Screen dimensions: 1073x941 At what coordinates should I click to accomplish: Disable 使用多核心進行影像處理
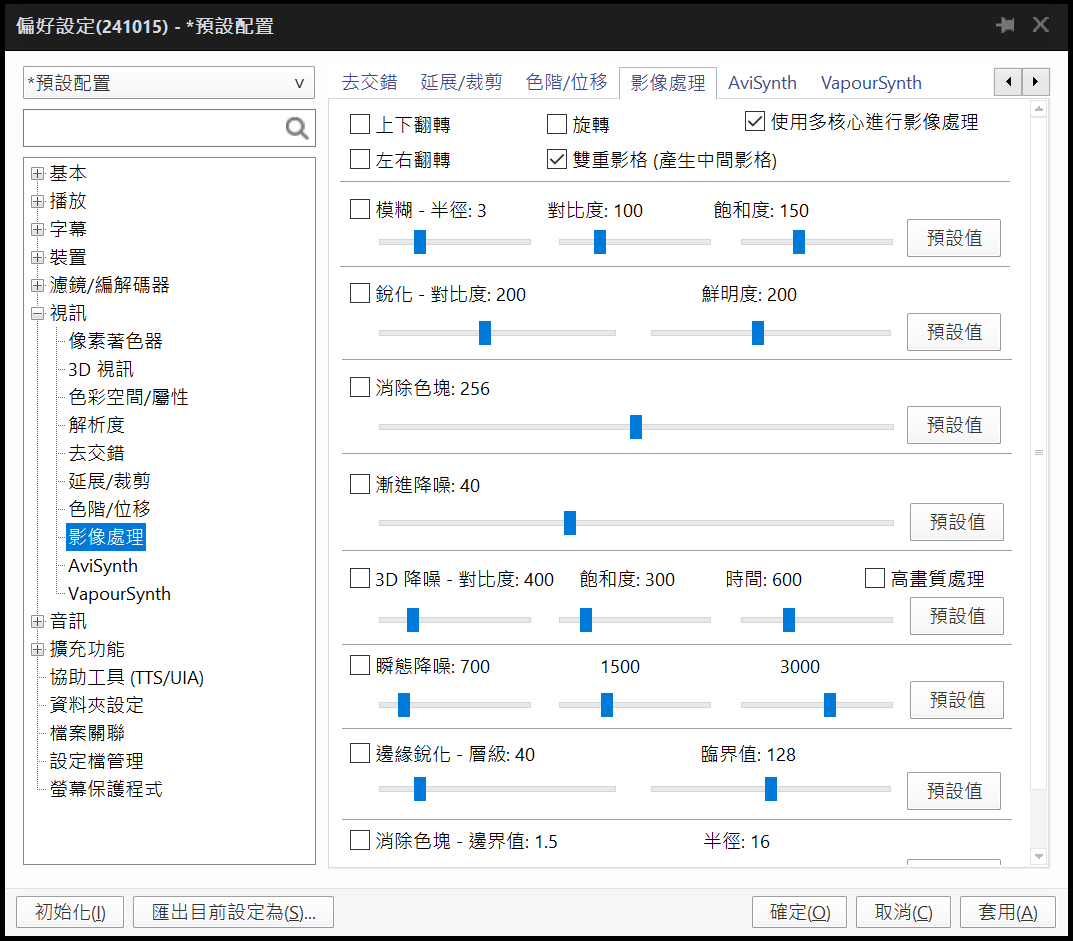(x=754, y=121)
